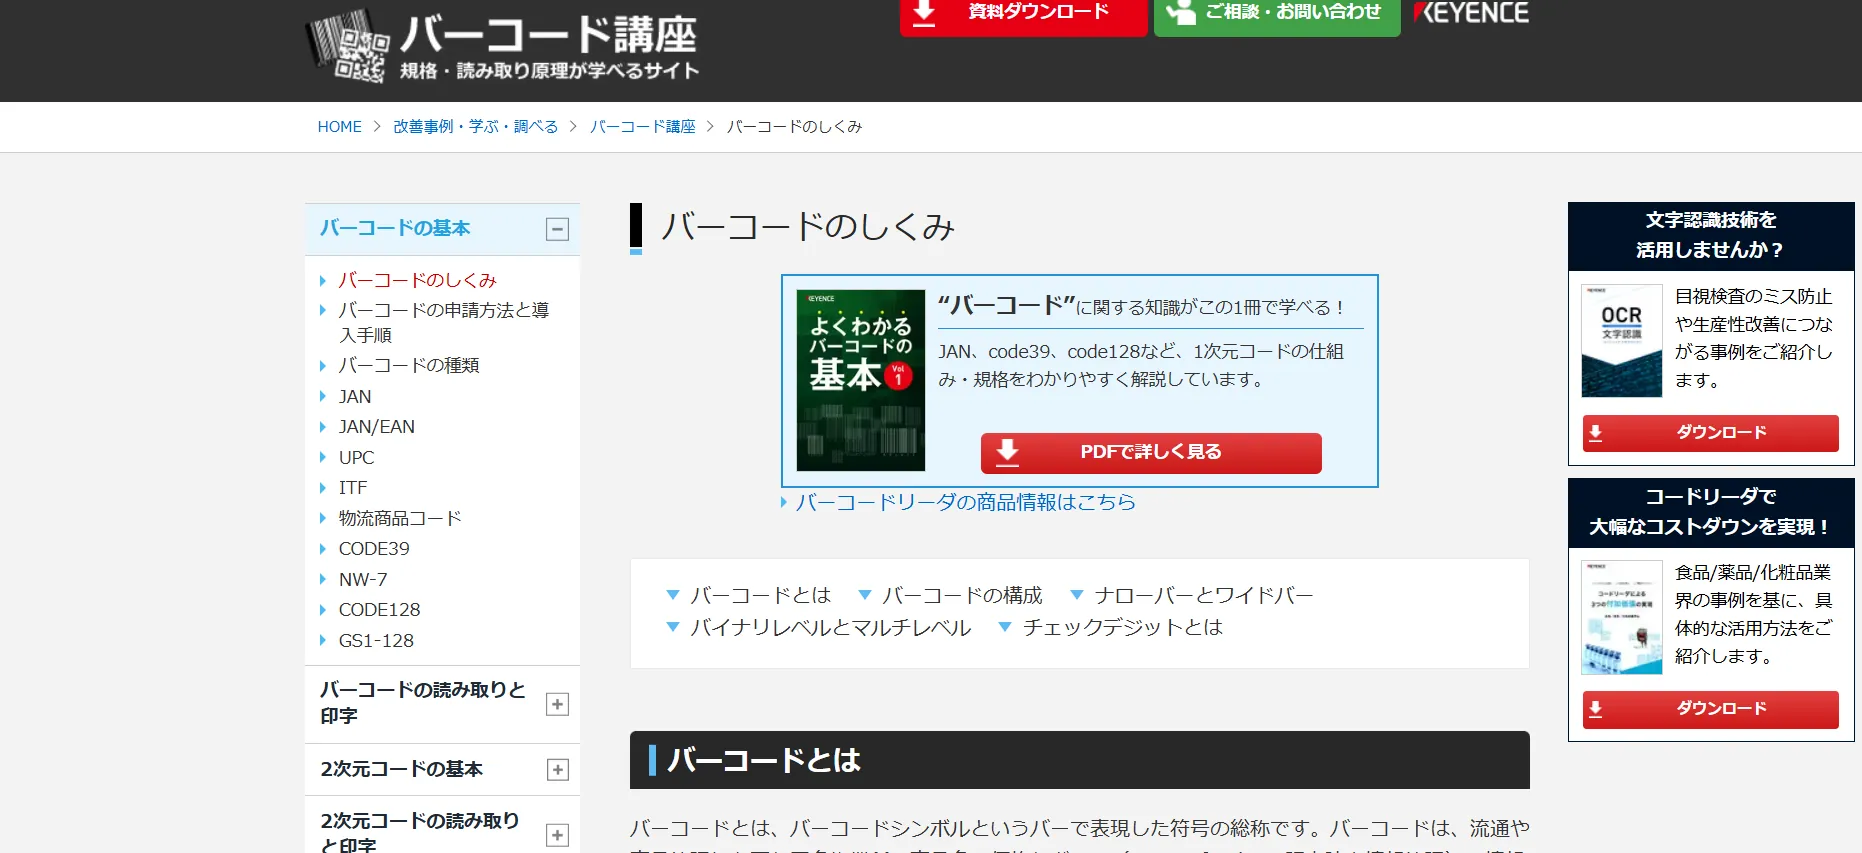
Task: Click person icon on ご相談・お問い合わせ
Action: pyautogui.click(x=1181, y=13)
